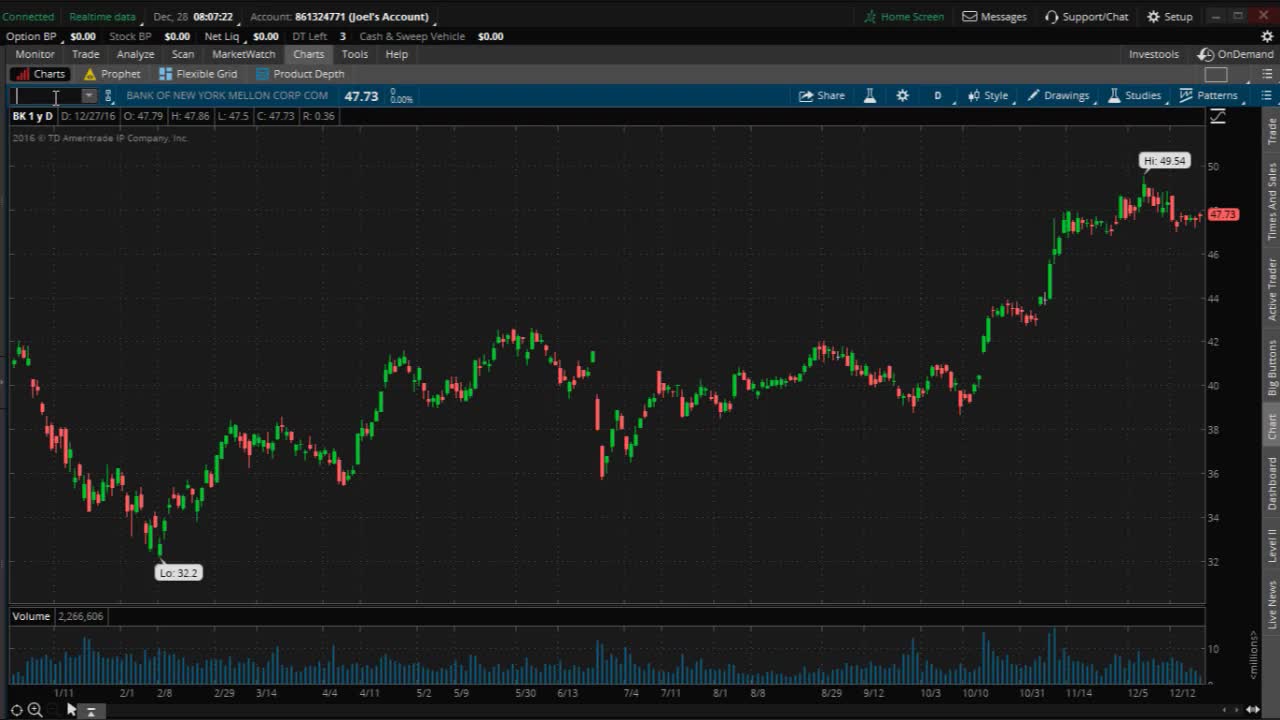This screenshot has height=720, width=1280.
Task: Click the flask icon next to Share
Action: click(x=870, y=96)
